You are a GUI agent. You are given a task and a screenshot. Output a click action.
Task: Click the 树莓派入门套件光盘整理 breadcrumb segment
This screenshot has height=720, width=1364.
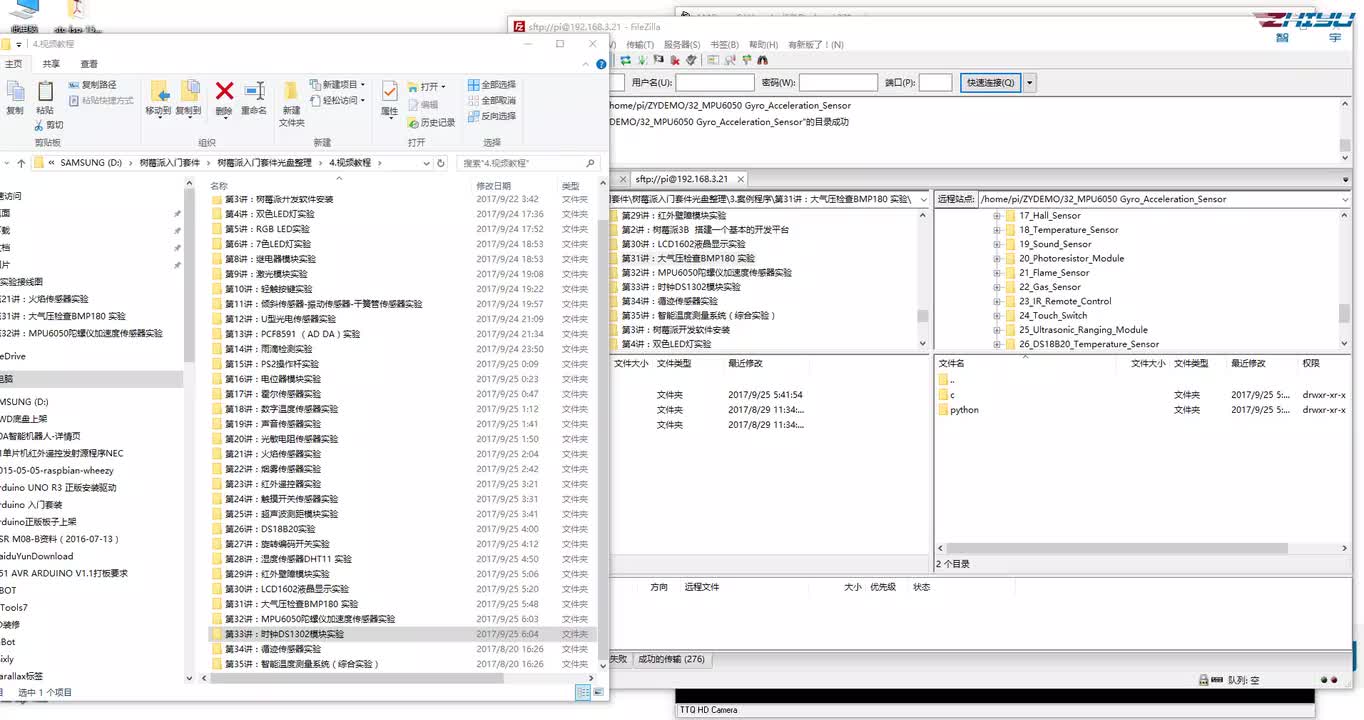[264, 162]
